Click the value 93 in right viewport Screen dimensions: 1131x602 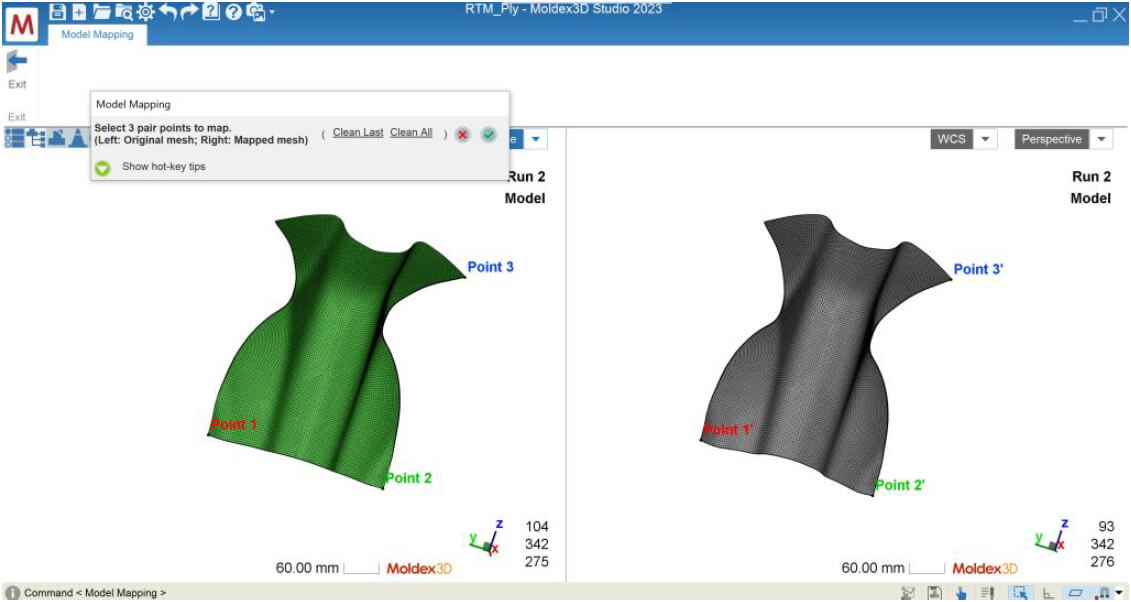click(1106, 527)
